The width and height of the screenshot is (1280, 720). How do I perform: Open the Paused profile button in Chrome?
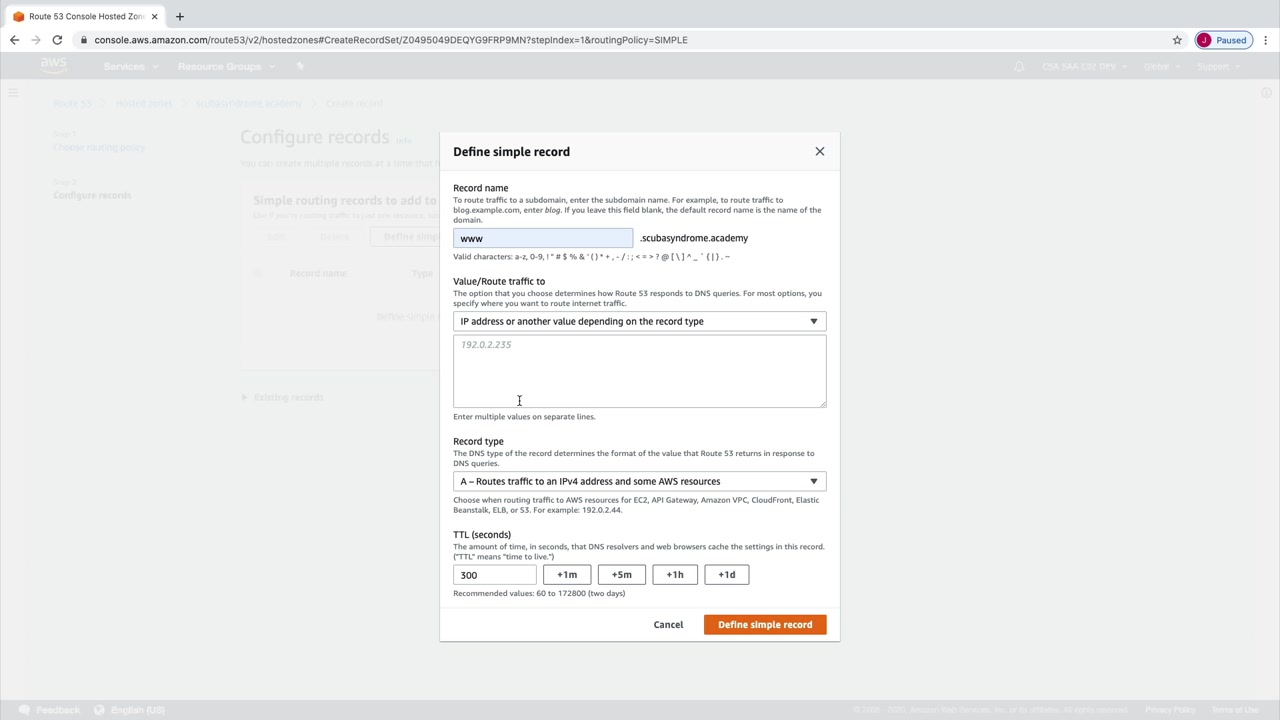(1223, 40)
